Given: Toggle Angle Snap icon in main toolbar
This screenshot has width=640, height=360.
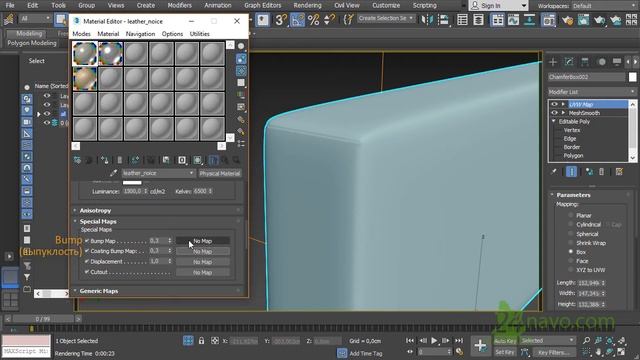Looking at the screenshot, I should pos(298,19).
